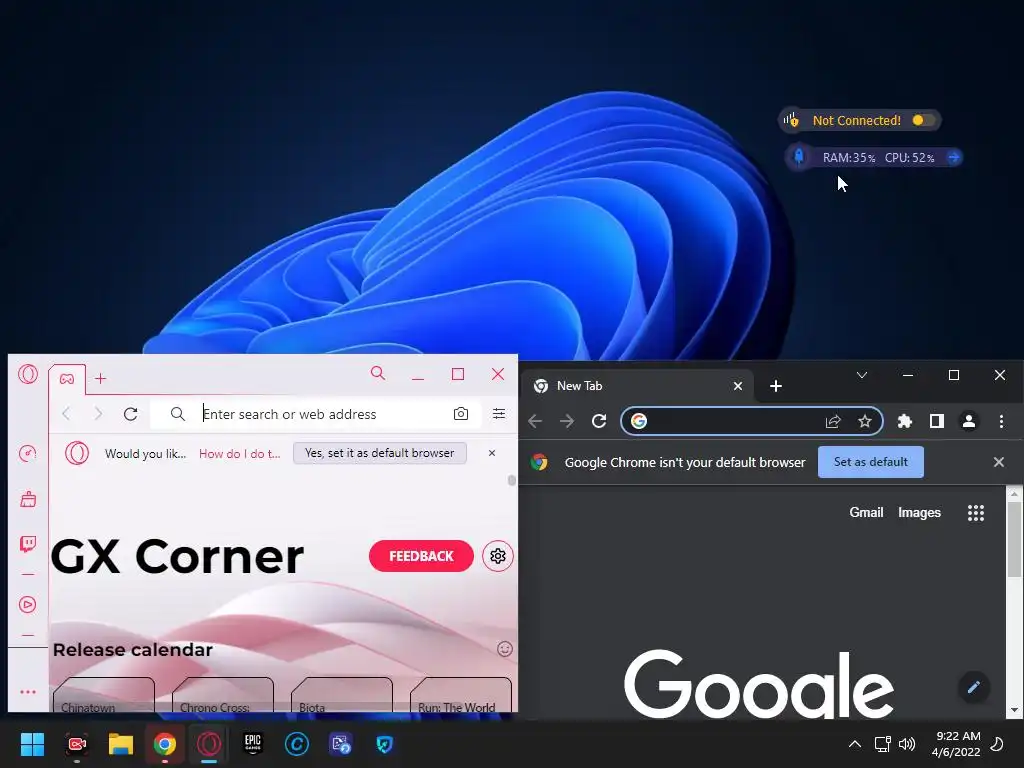Go forward in Chrome
This screenshot has width=1024, height=768.
pyautogui.click(x=567, y=421)
